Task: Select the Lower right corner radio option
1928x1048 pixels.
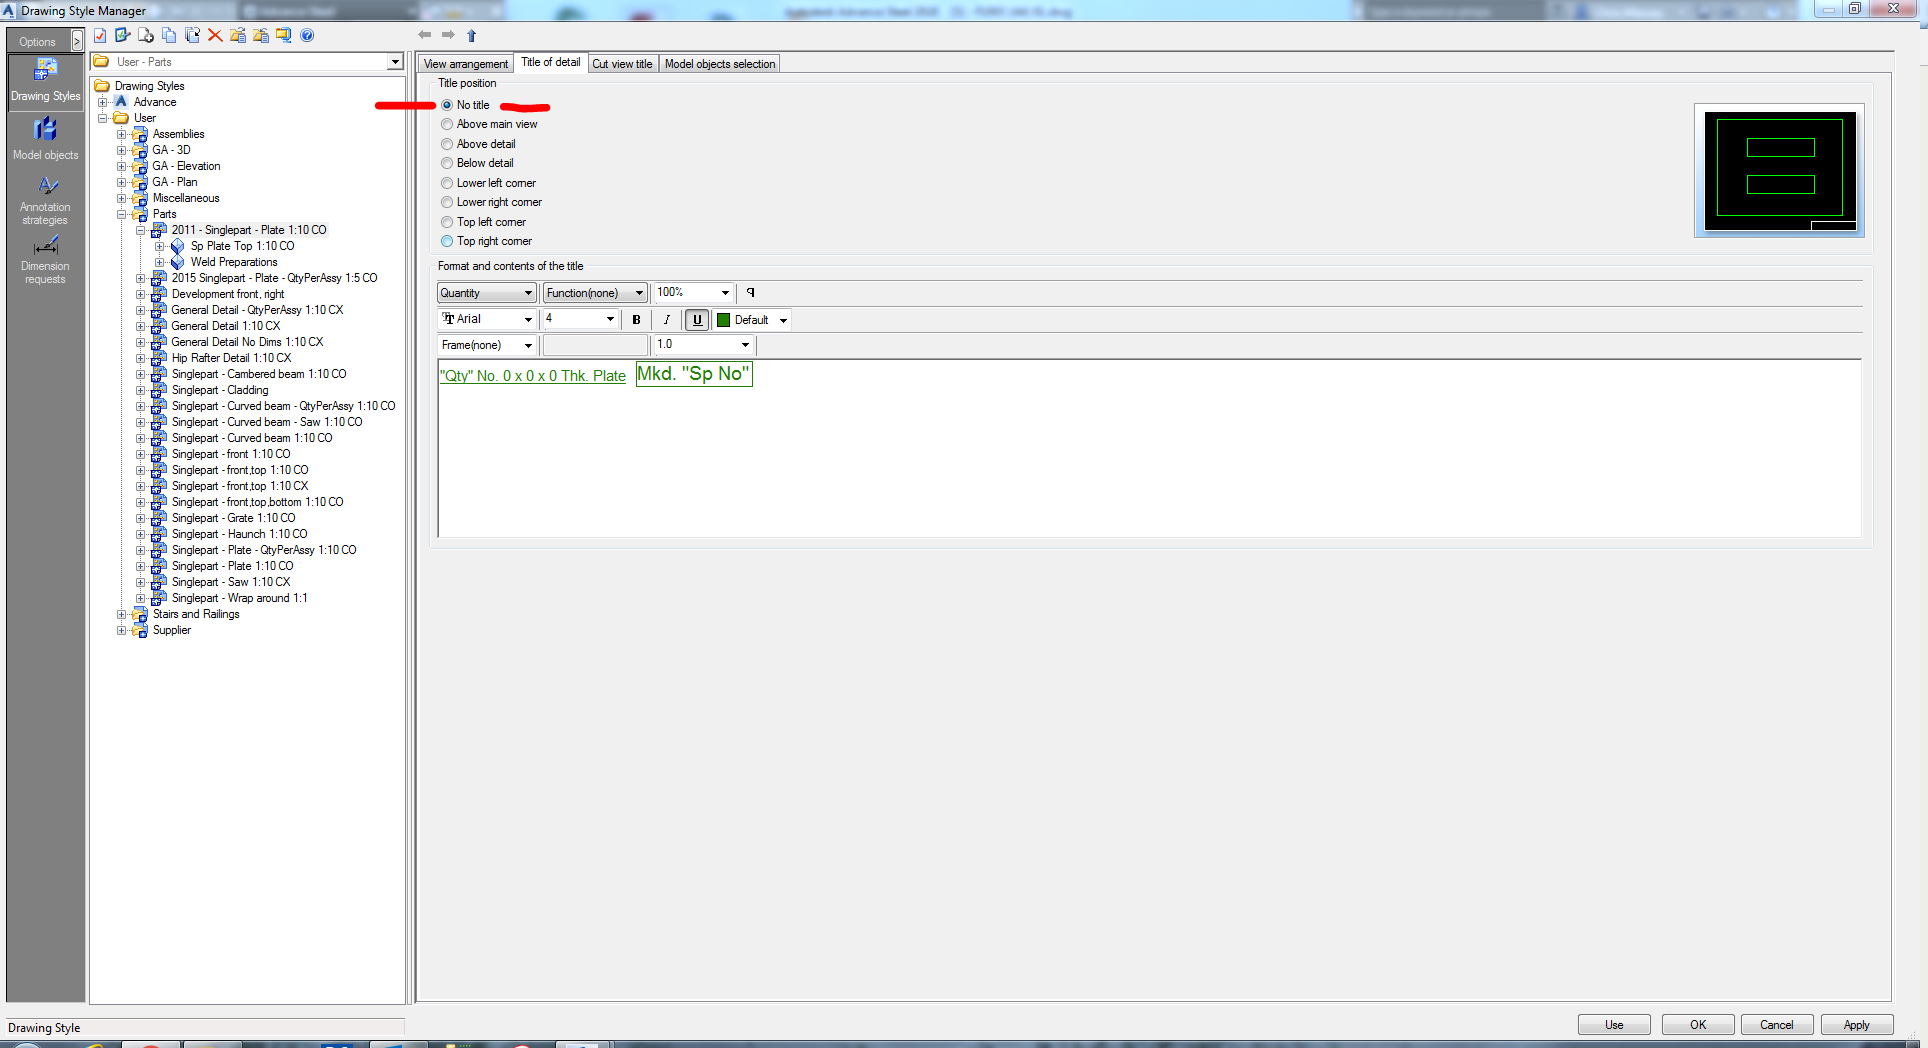Action: (x=447, y=202)
